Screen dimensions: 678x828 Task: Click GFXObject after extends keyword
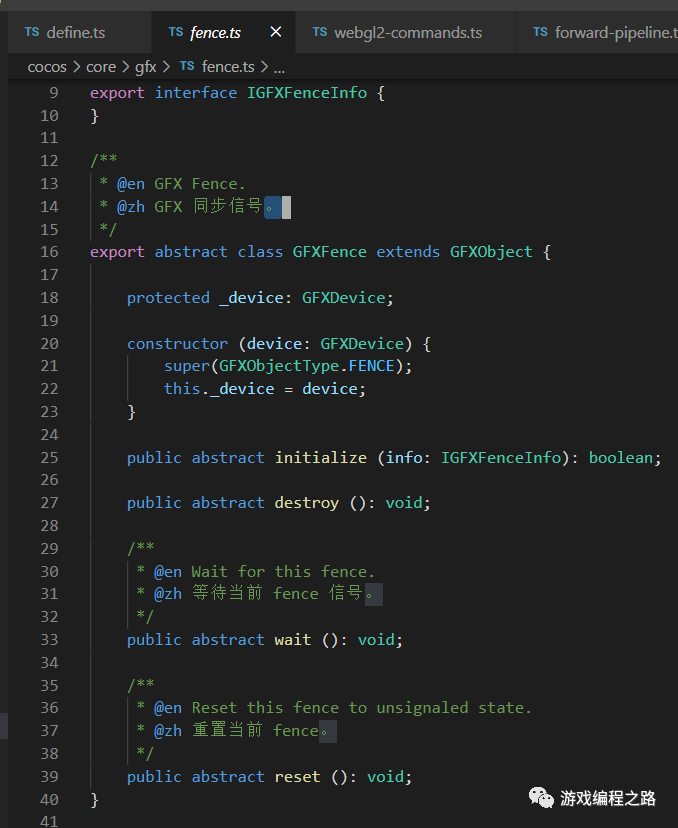coord(491,252)
